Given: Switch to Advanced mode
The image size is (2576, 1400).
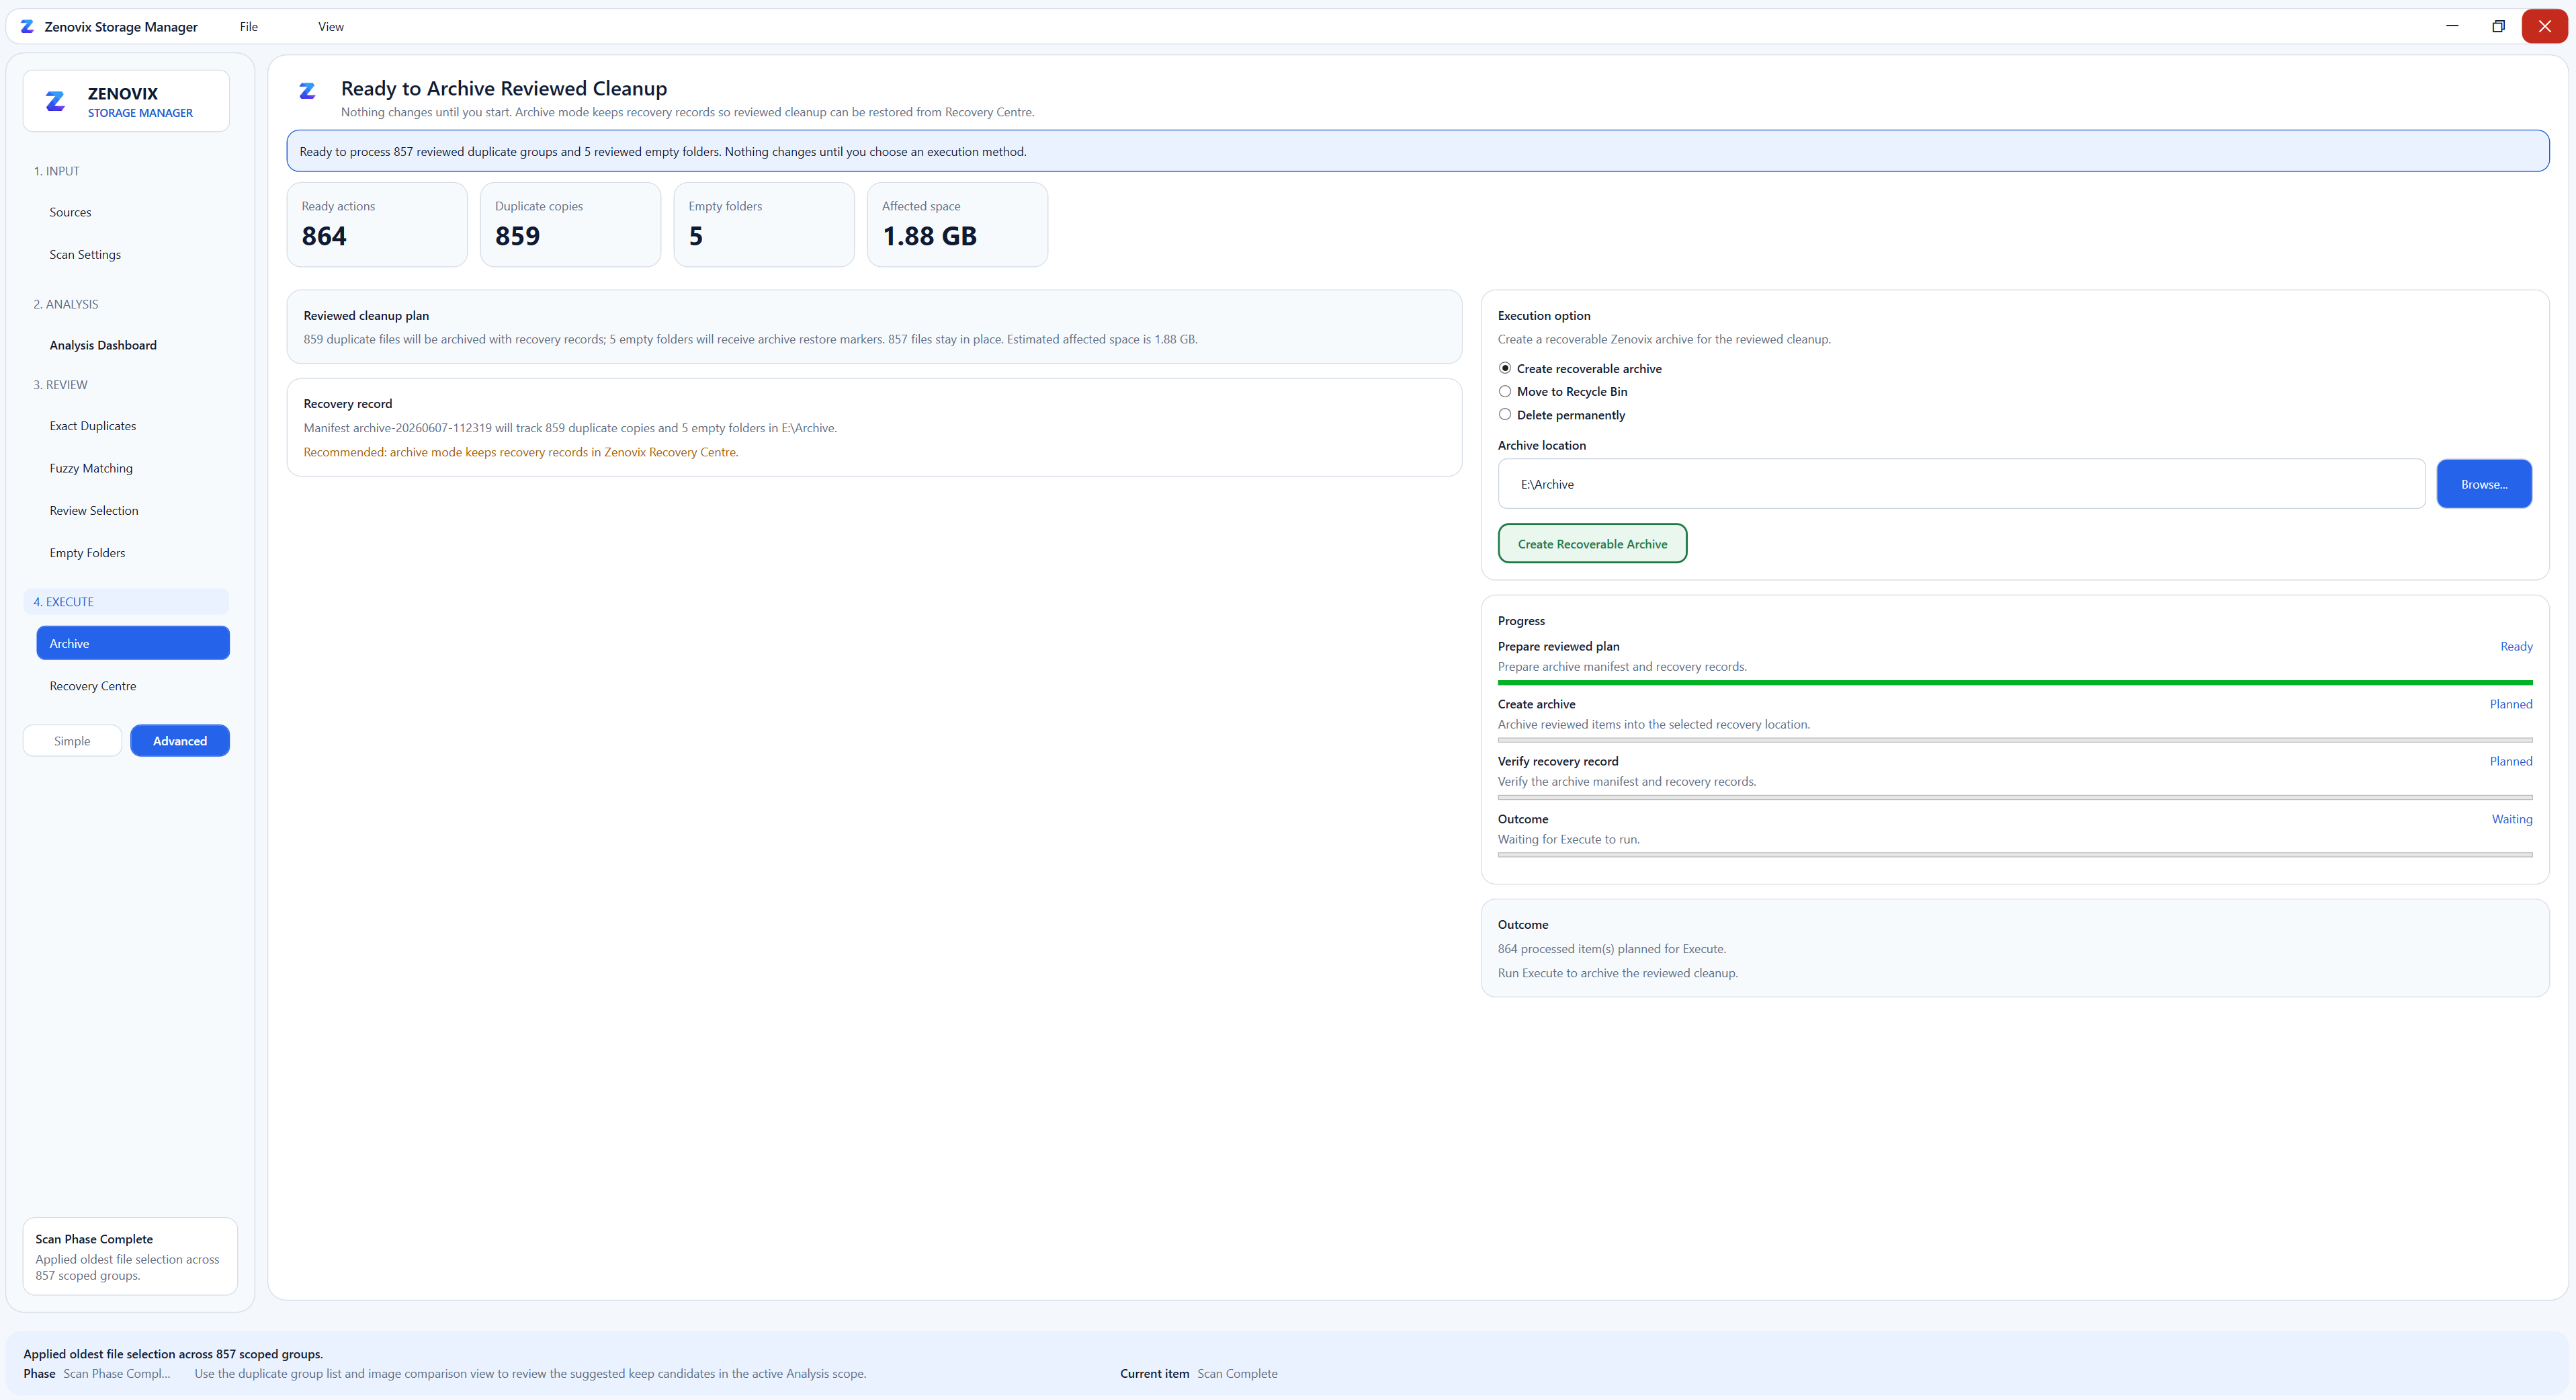Looking at the screenshot, I should click(x=180, y=741).
